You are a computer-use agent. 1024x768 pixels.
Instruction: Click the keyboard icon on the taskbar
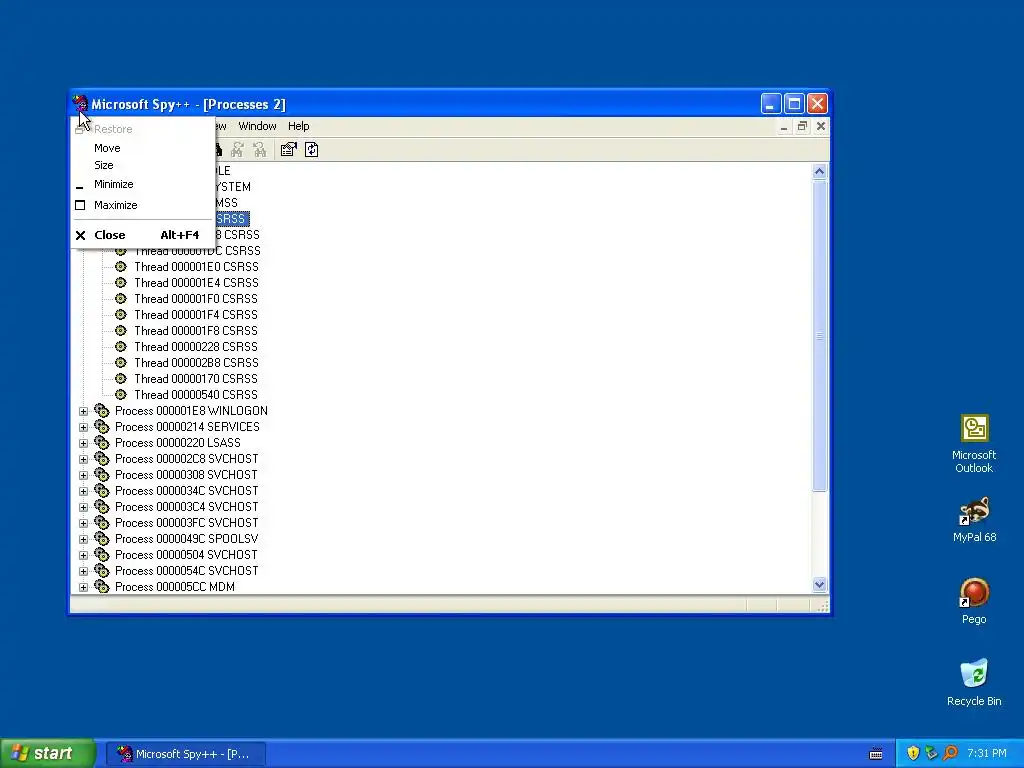[x=876, y=754]
